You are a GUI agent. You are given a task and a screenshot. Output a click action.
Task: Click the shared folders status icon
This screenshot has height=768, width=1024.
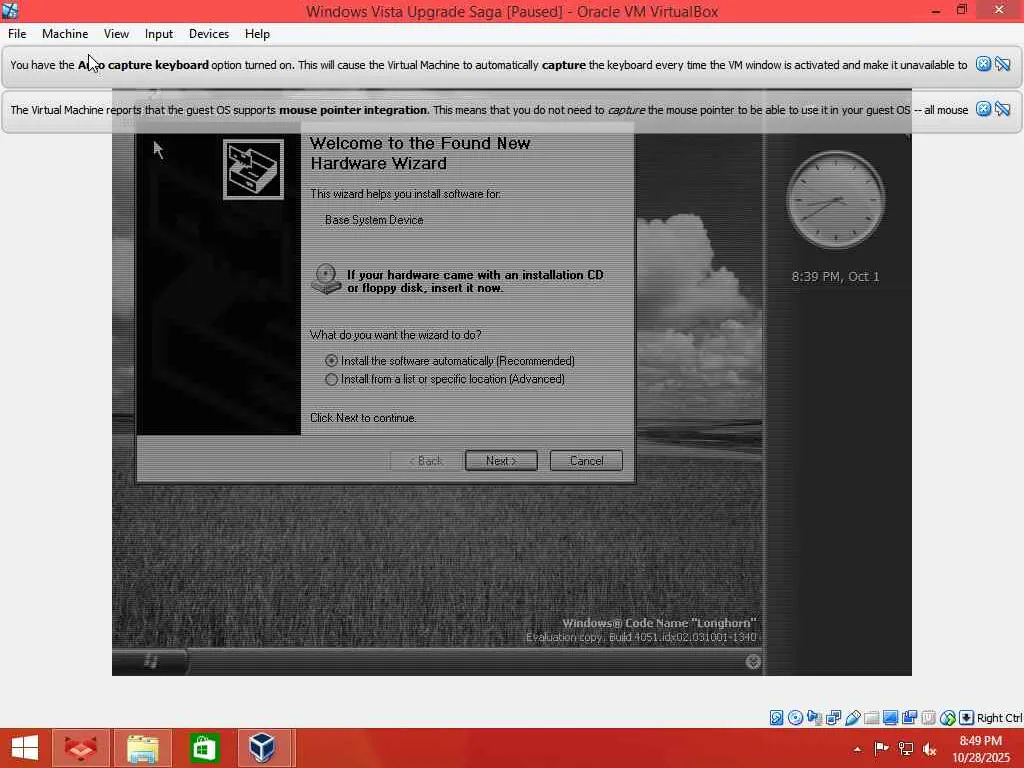point(871,718)
